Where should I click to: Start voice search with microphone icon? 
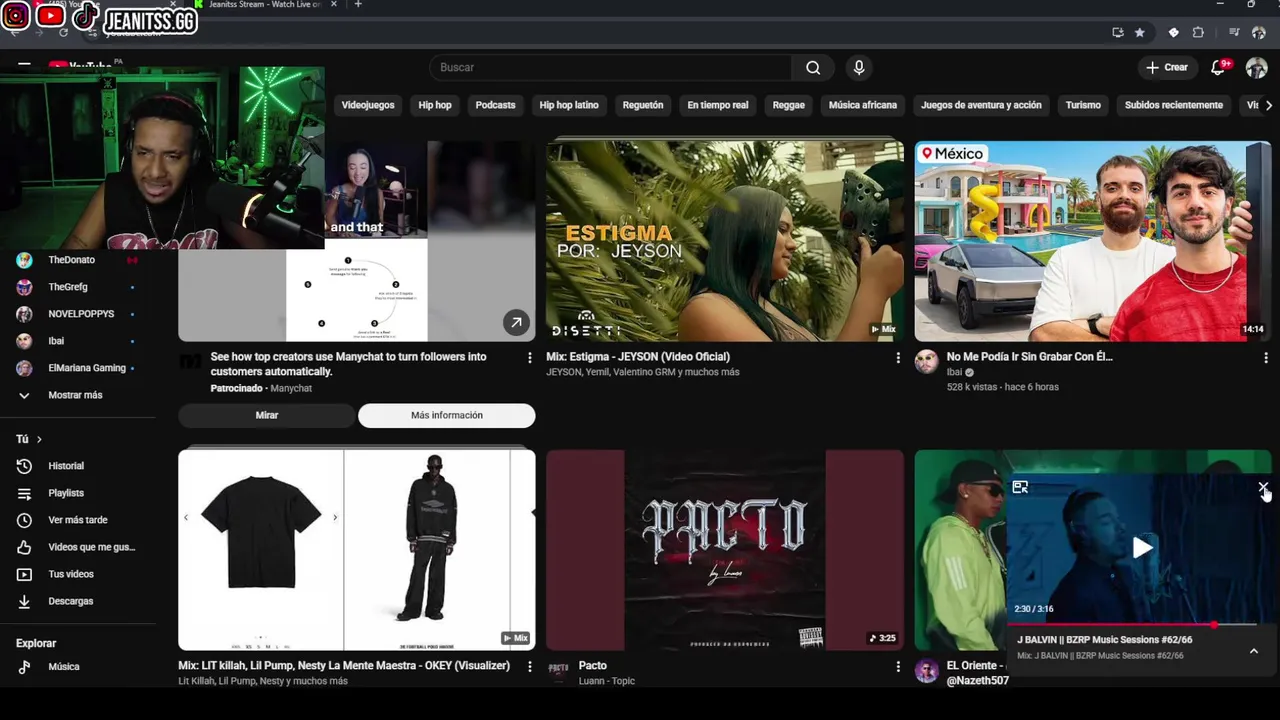(x=858, y=68)
